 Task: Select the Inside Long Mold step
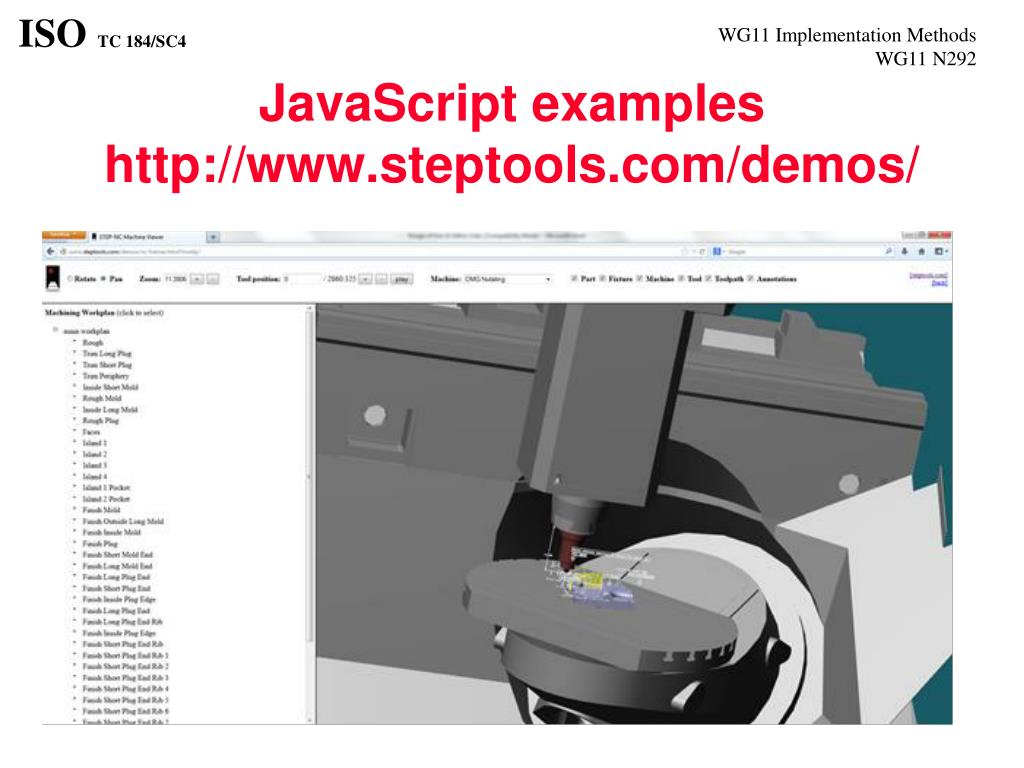(110, 409)
